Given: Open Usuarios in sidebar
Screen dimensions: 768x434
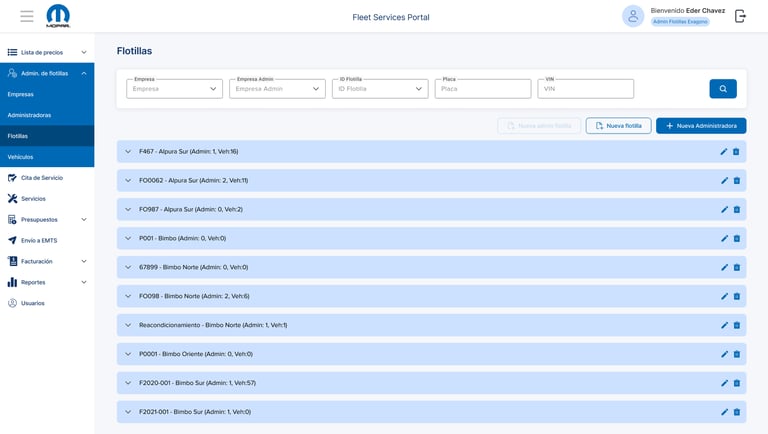Looking at the screenshot, I should [x=47, y=303].
